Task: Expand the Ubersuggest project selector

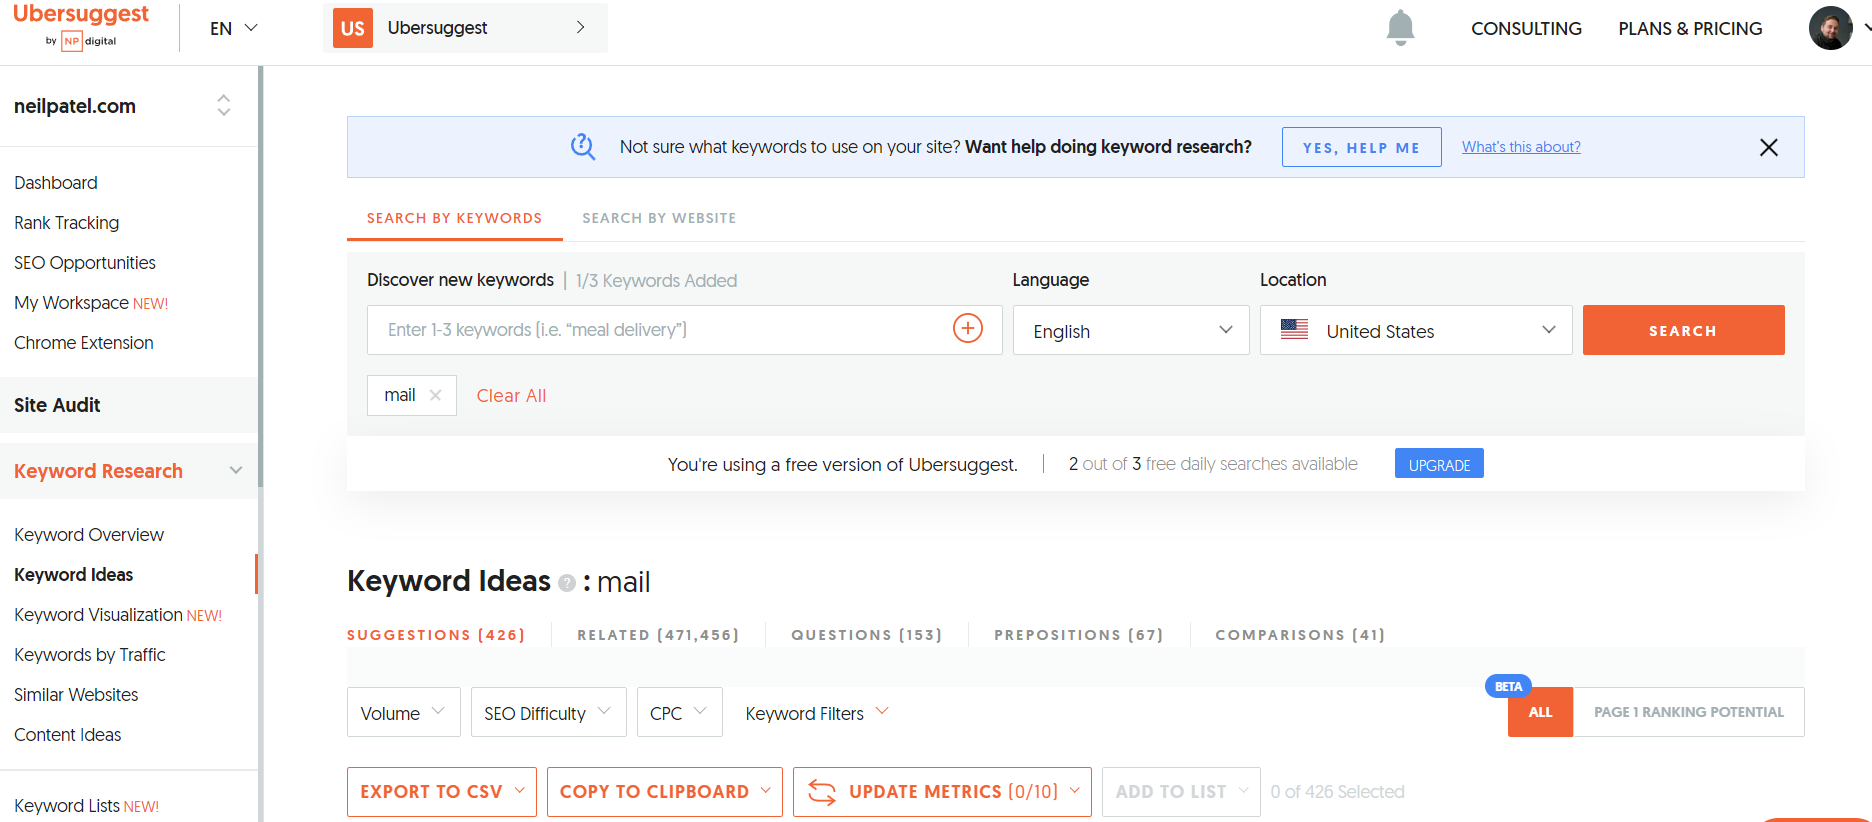Action: pyautogui.click(x=465, y=28)
